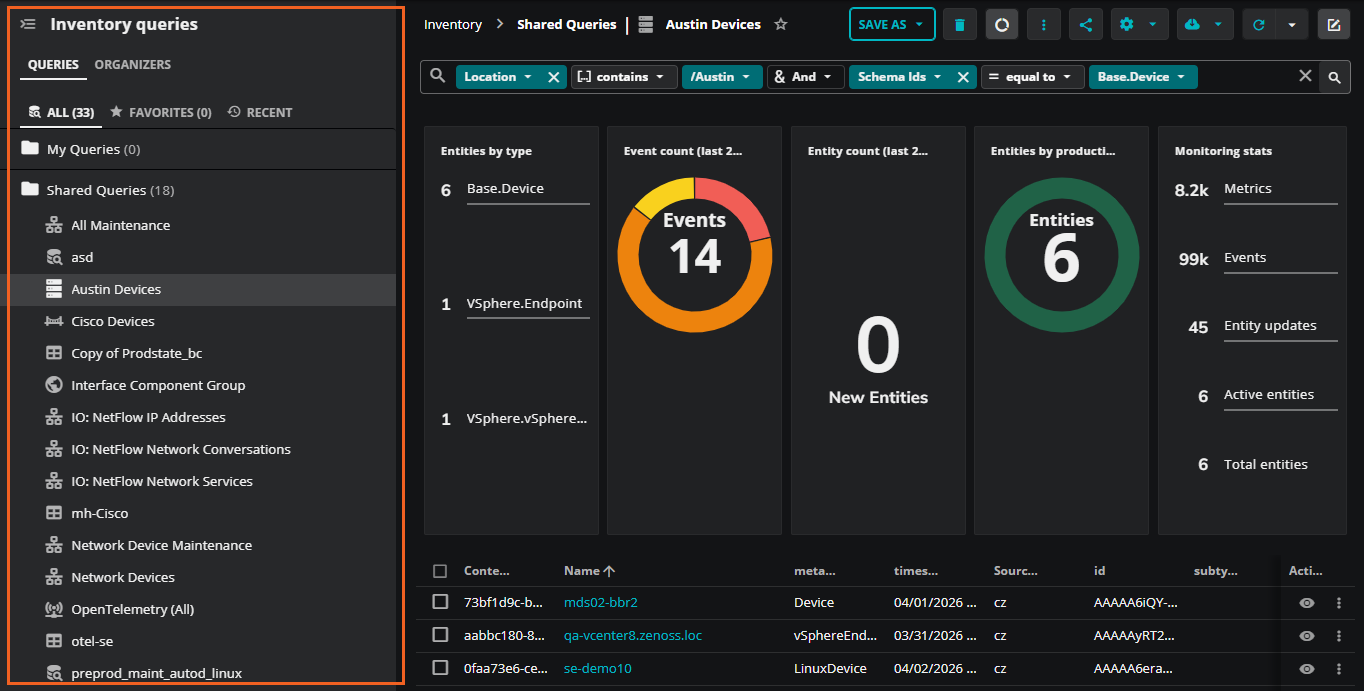Run the search with the magnifier button
The image size is (1364, 691).
[x=1334, y=77]
